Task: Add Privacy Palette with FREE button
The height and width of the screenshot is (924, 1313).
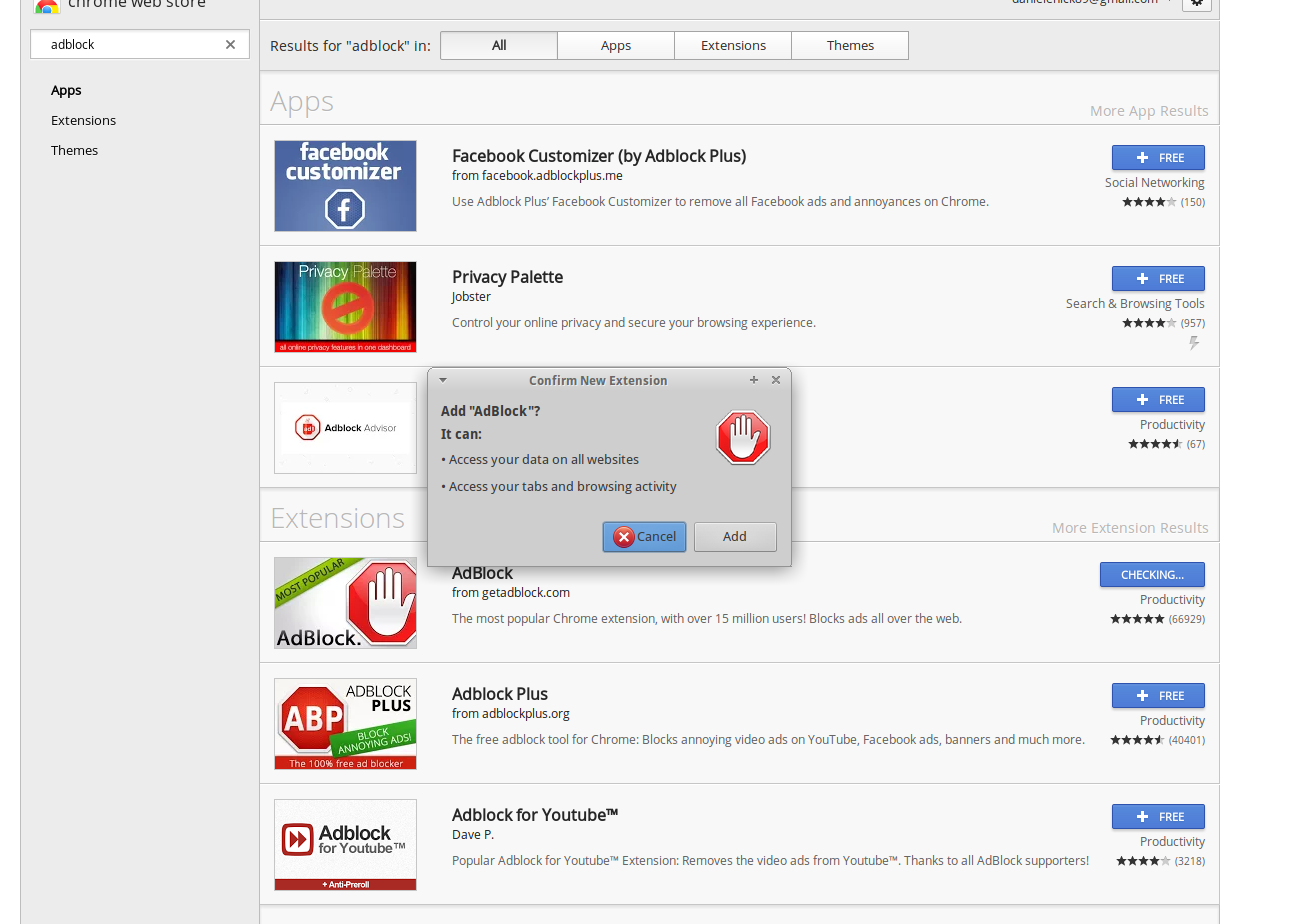Action: pyautogui.click(x=1158, y=279)
